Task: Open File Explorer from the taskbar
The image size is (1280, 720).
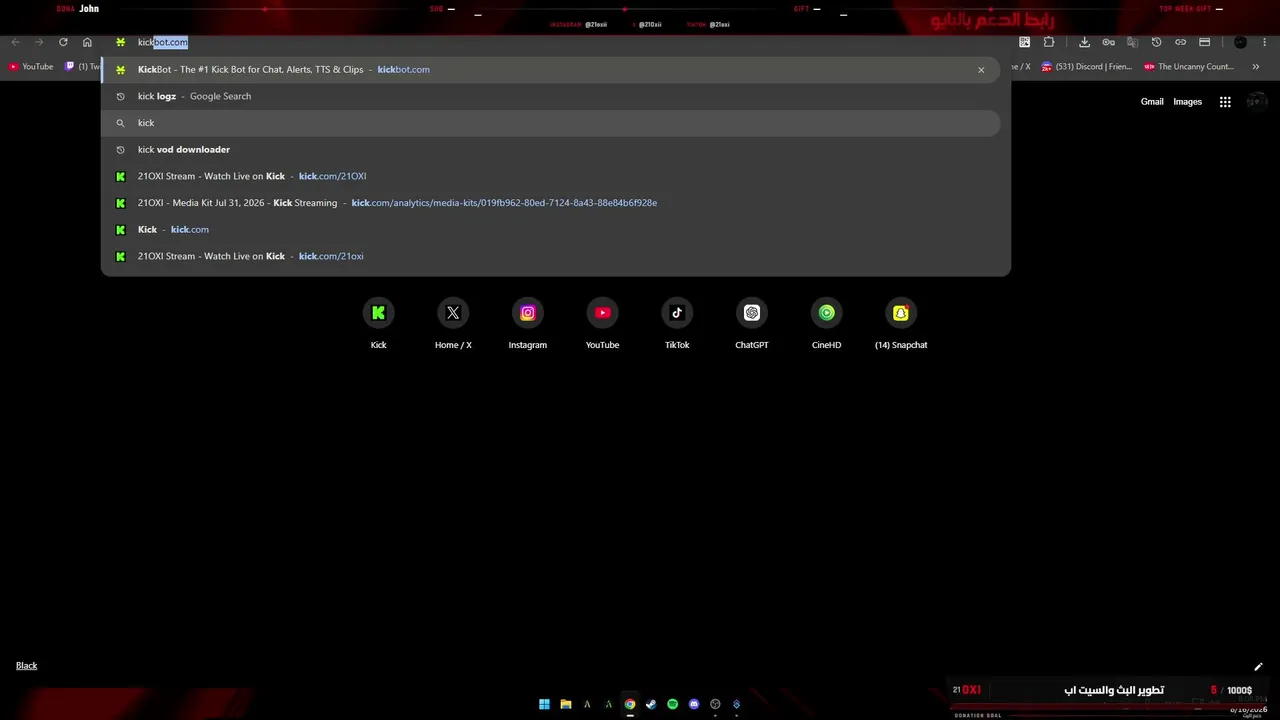Action: tap(566, 704)
